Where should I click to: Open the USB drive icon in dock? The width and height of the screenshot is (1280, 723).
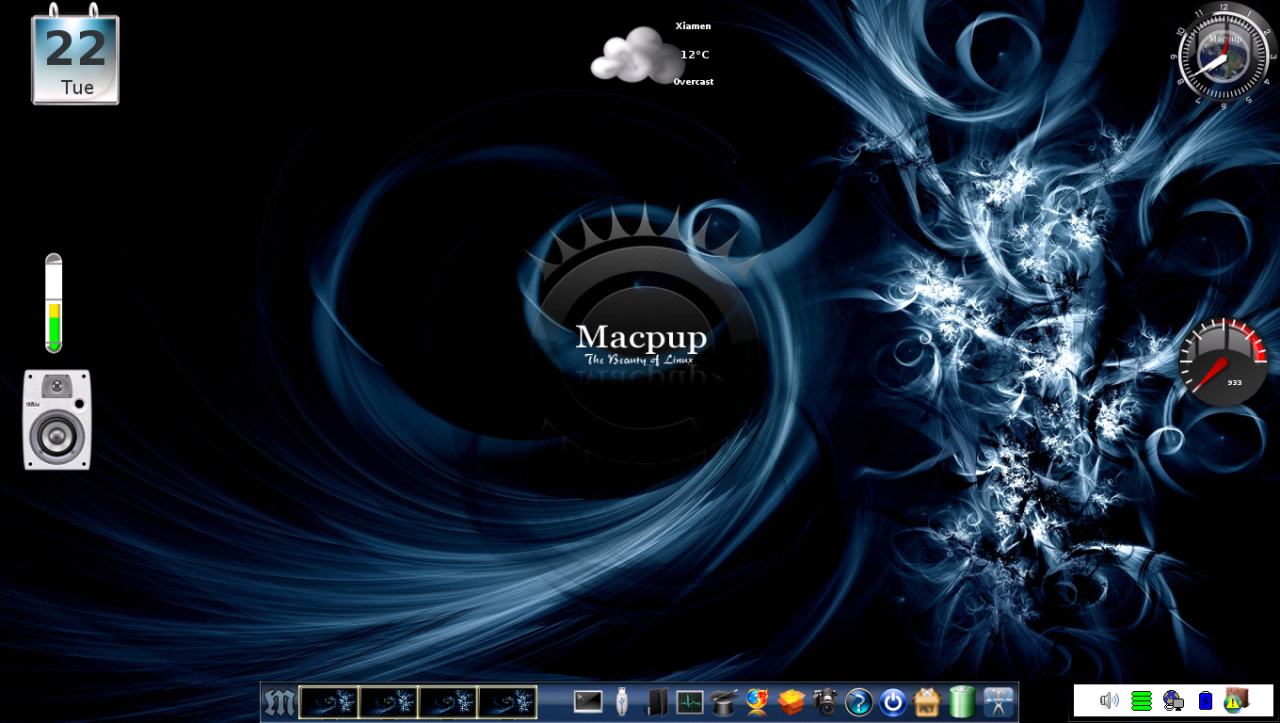click(x=622, y=702)
